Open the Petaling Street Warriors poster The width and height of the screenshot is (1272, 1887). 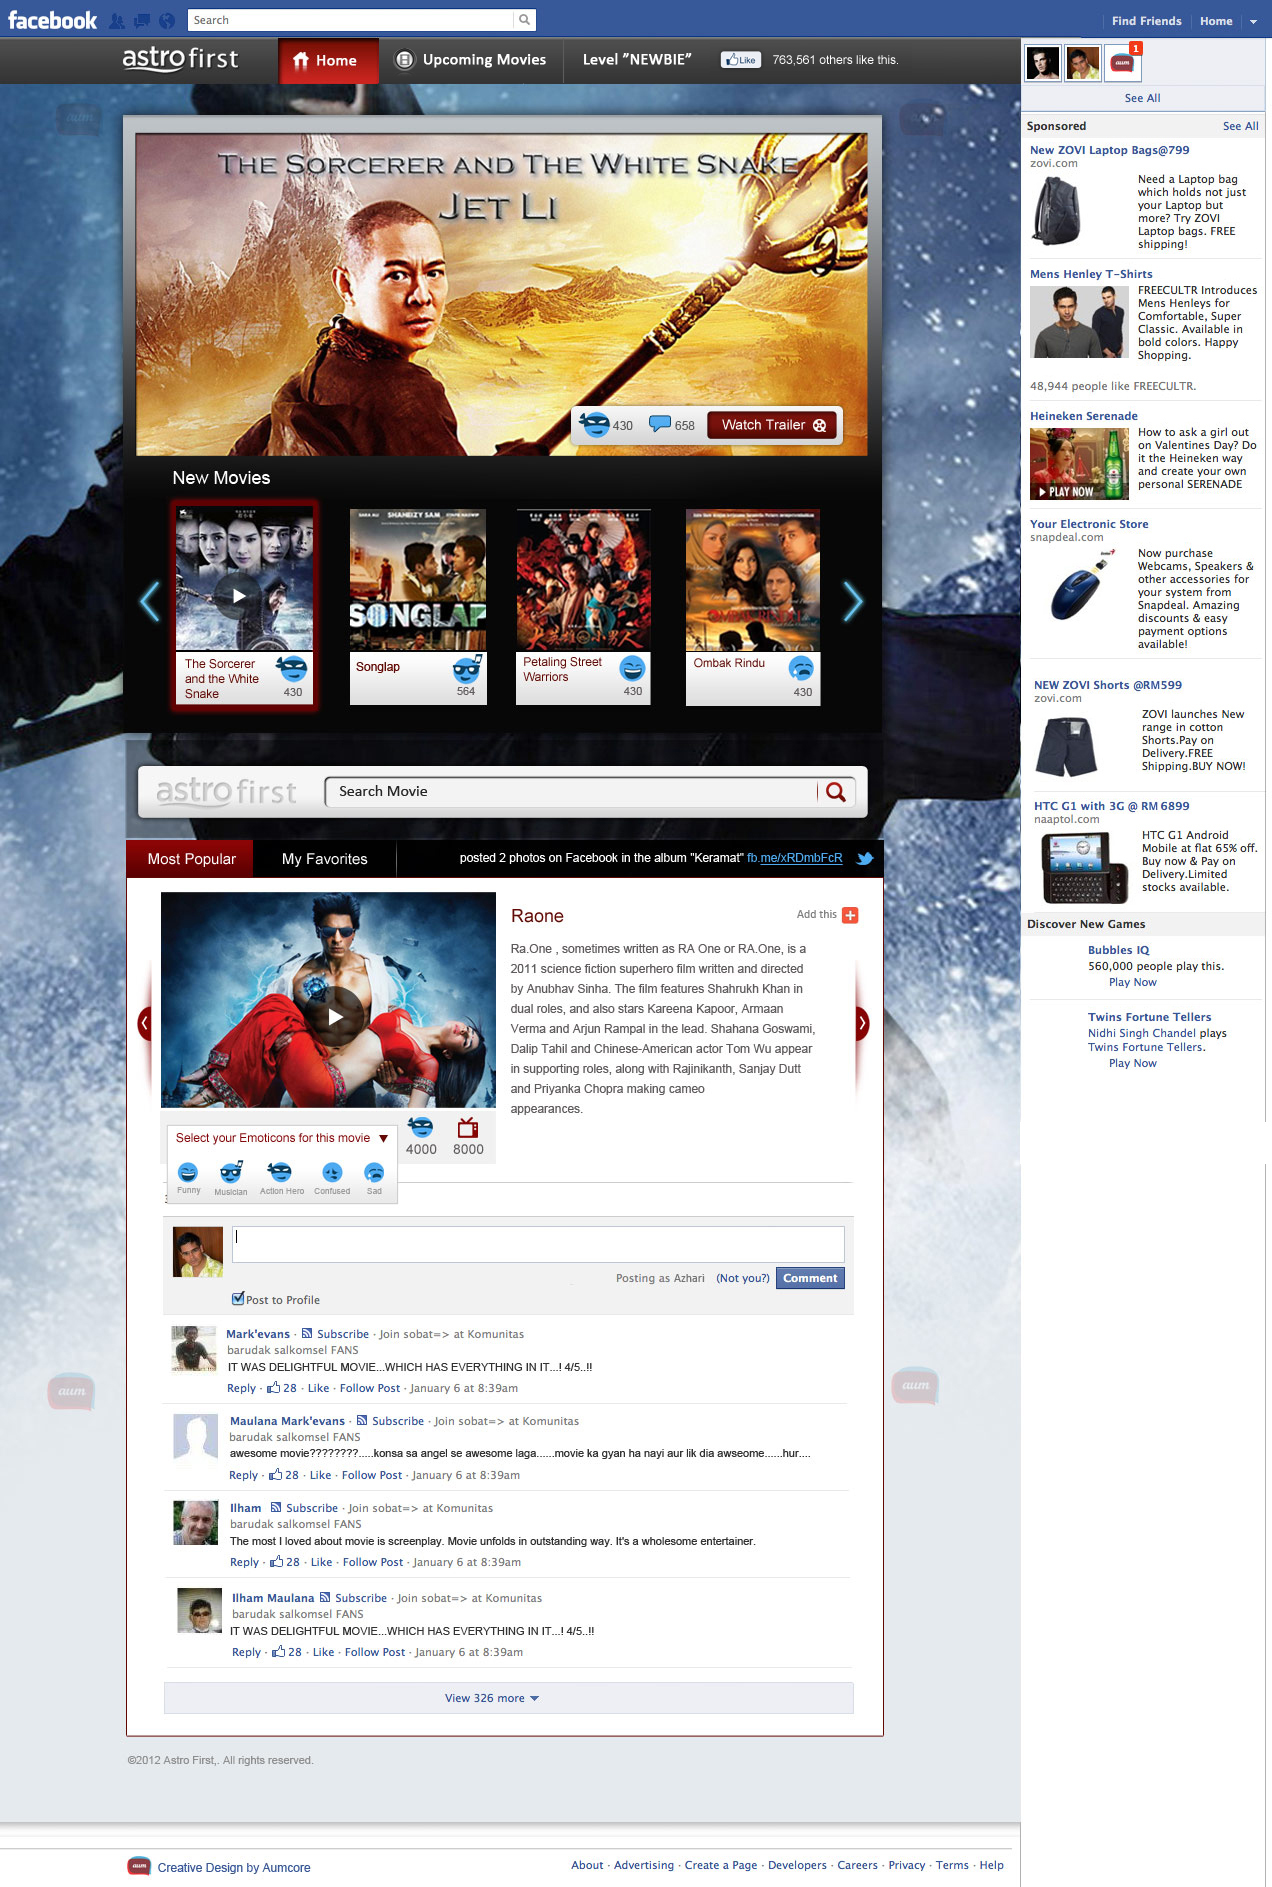pyautogui.click(x=584, y=579)
